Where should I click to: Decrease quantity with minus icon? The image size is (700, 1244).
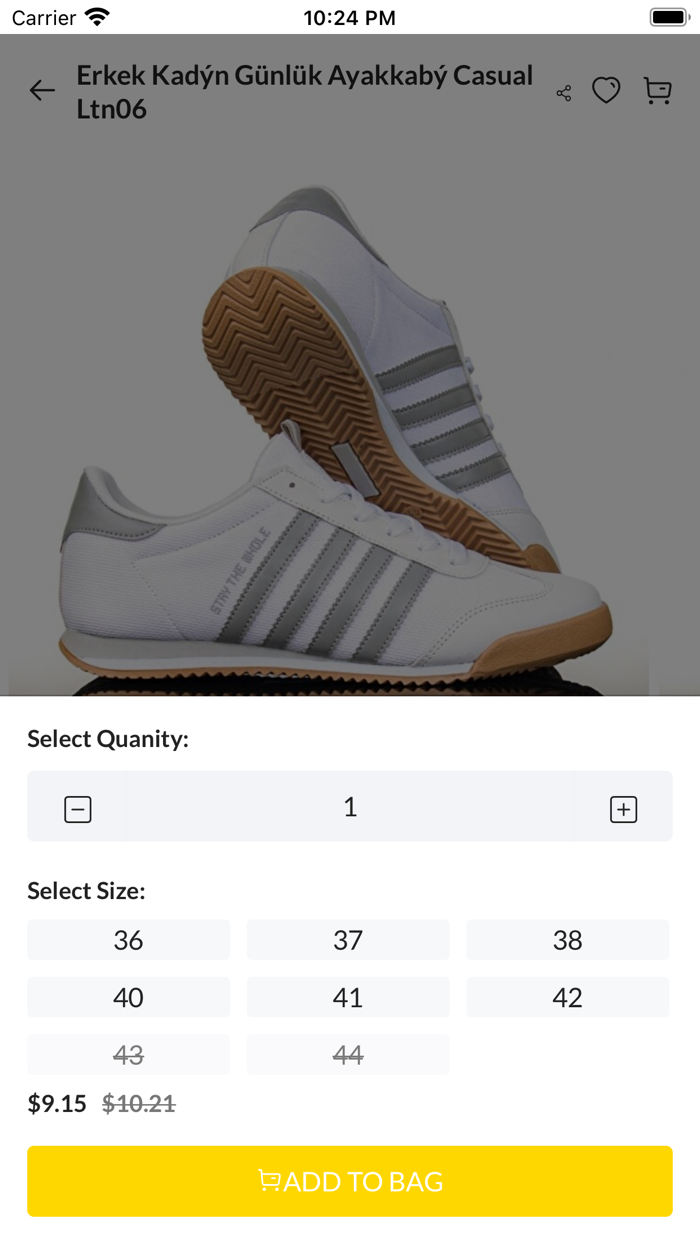point(78,809)
